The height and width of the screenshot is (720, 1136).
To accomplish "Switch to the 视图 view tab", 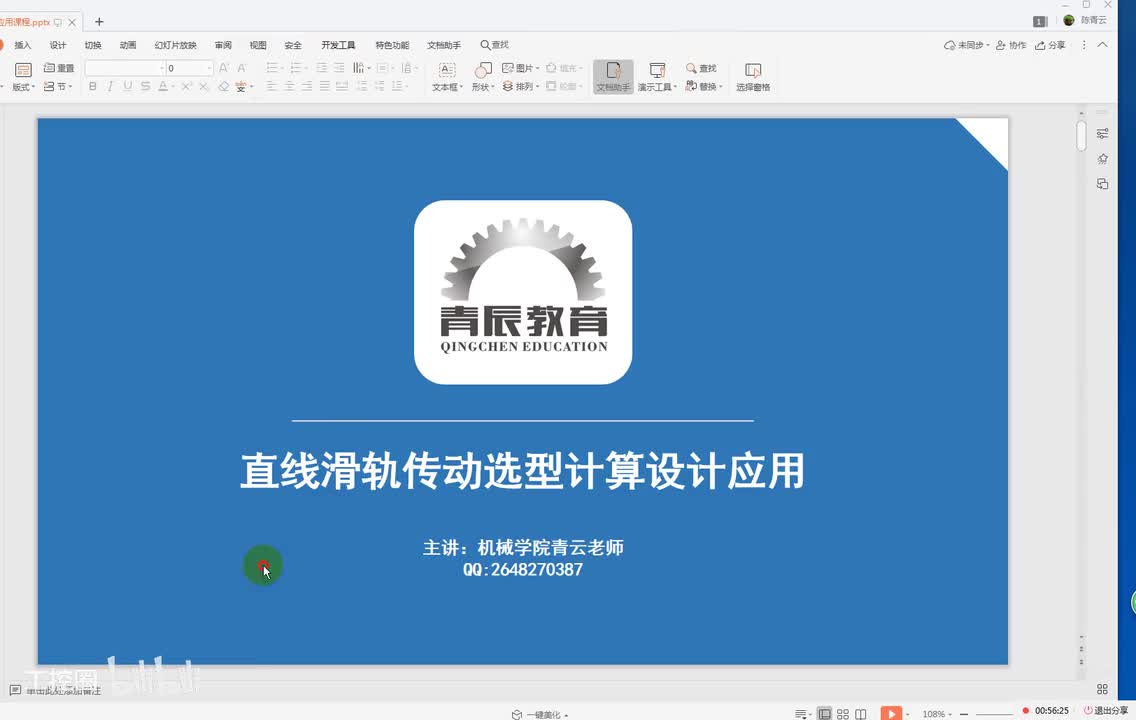I will pos(258,45).
